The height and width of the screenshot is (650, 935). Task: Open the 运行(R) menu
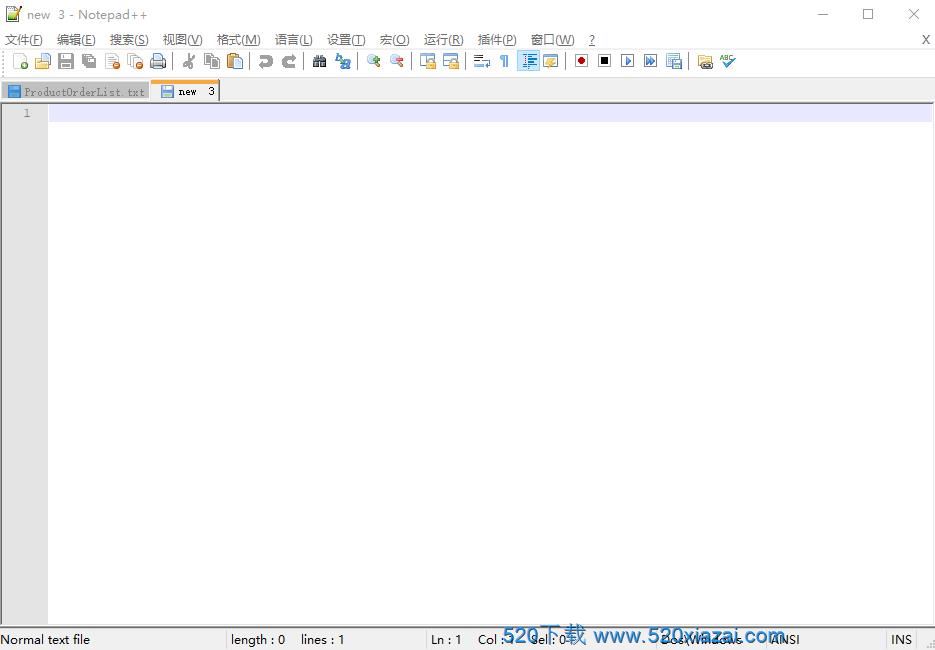click(x=444, y=40)
